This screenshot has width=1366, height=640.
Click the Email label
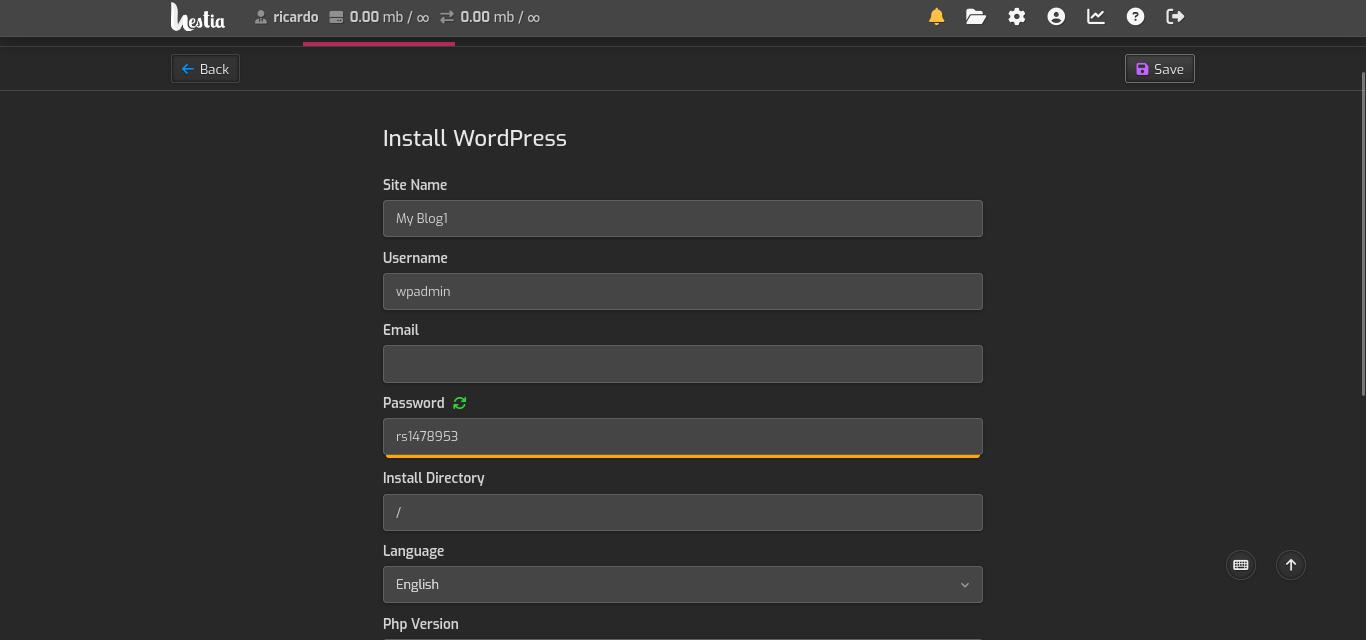[401, 330]
